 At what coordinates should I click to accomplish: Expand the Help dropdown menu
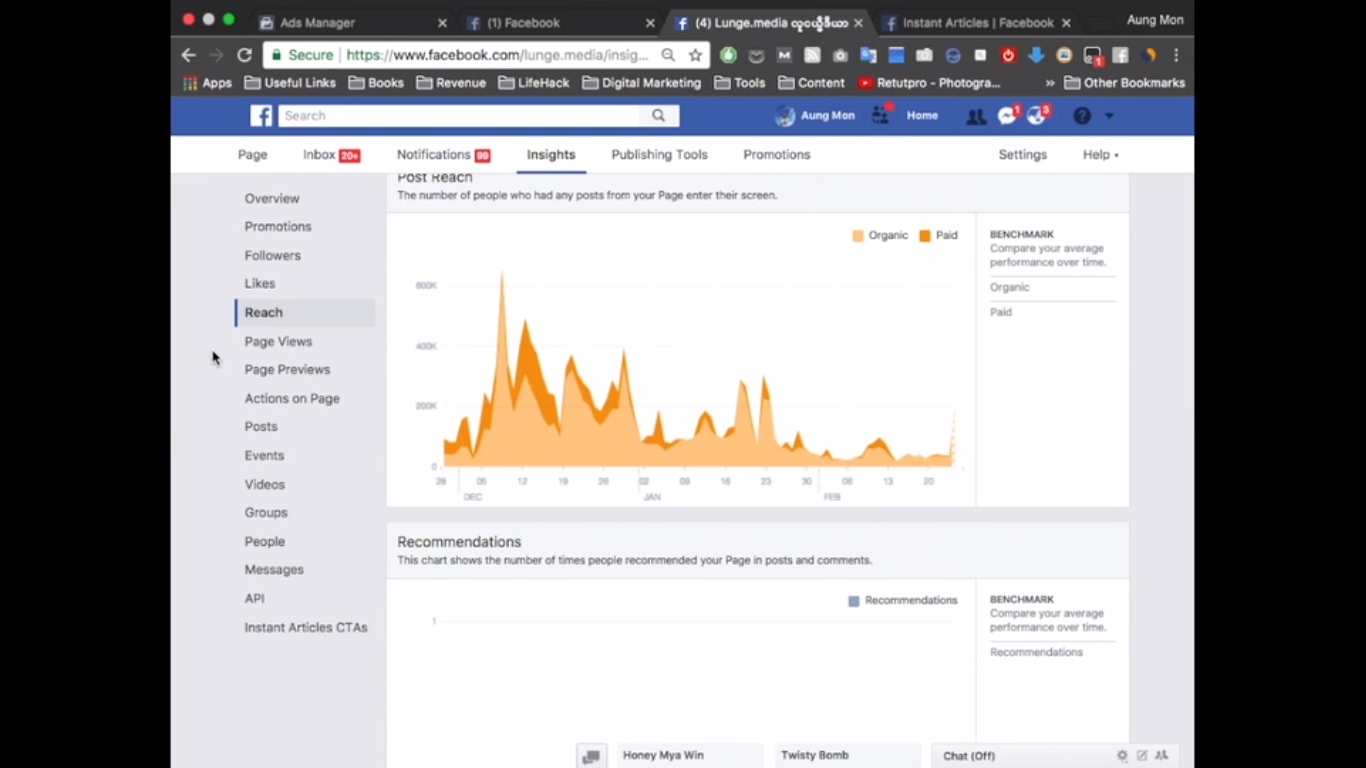click(x=1101, y=155)
